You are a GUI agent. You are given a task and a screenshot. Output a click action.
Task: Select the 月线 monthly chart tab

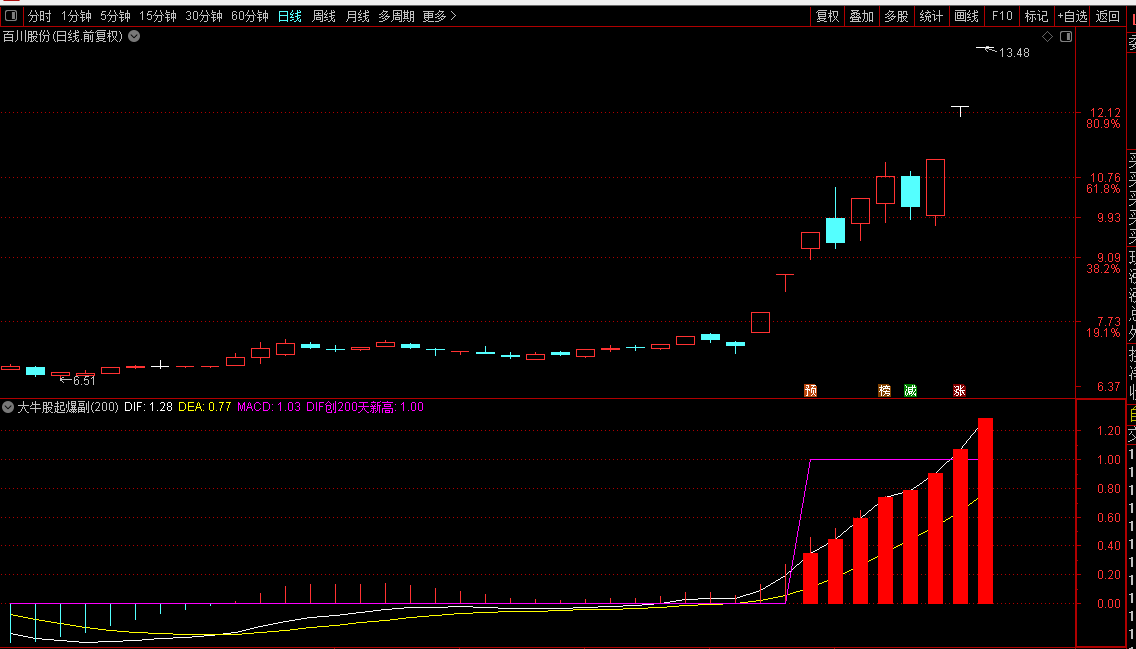point(357,16)
